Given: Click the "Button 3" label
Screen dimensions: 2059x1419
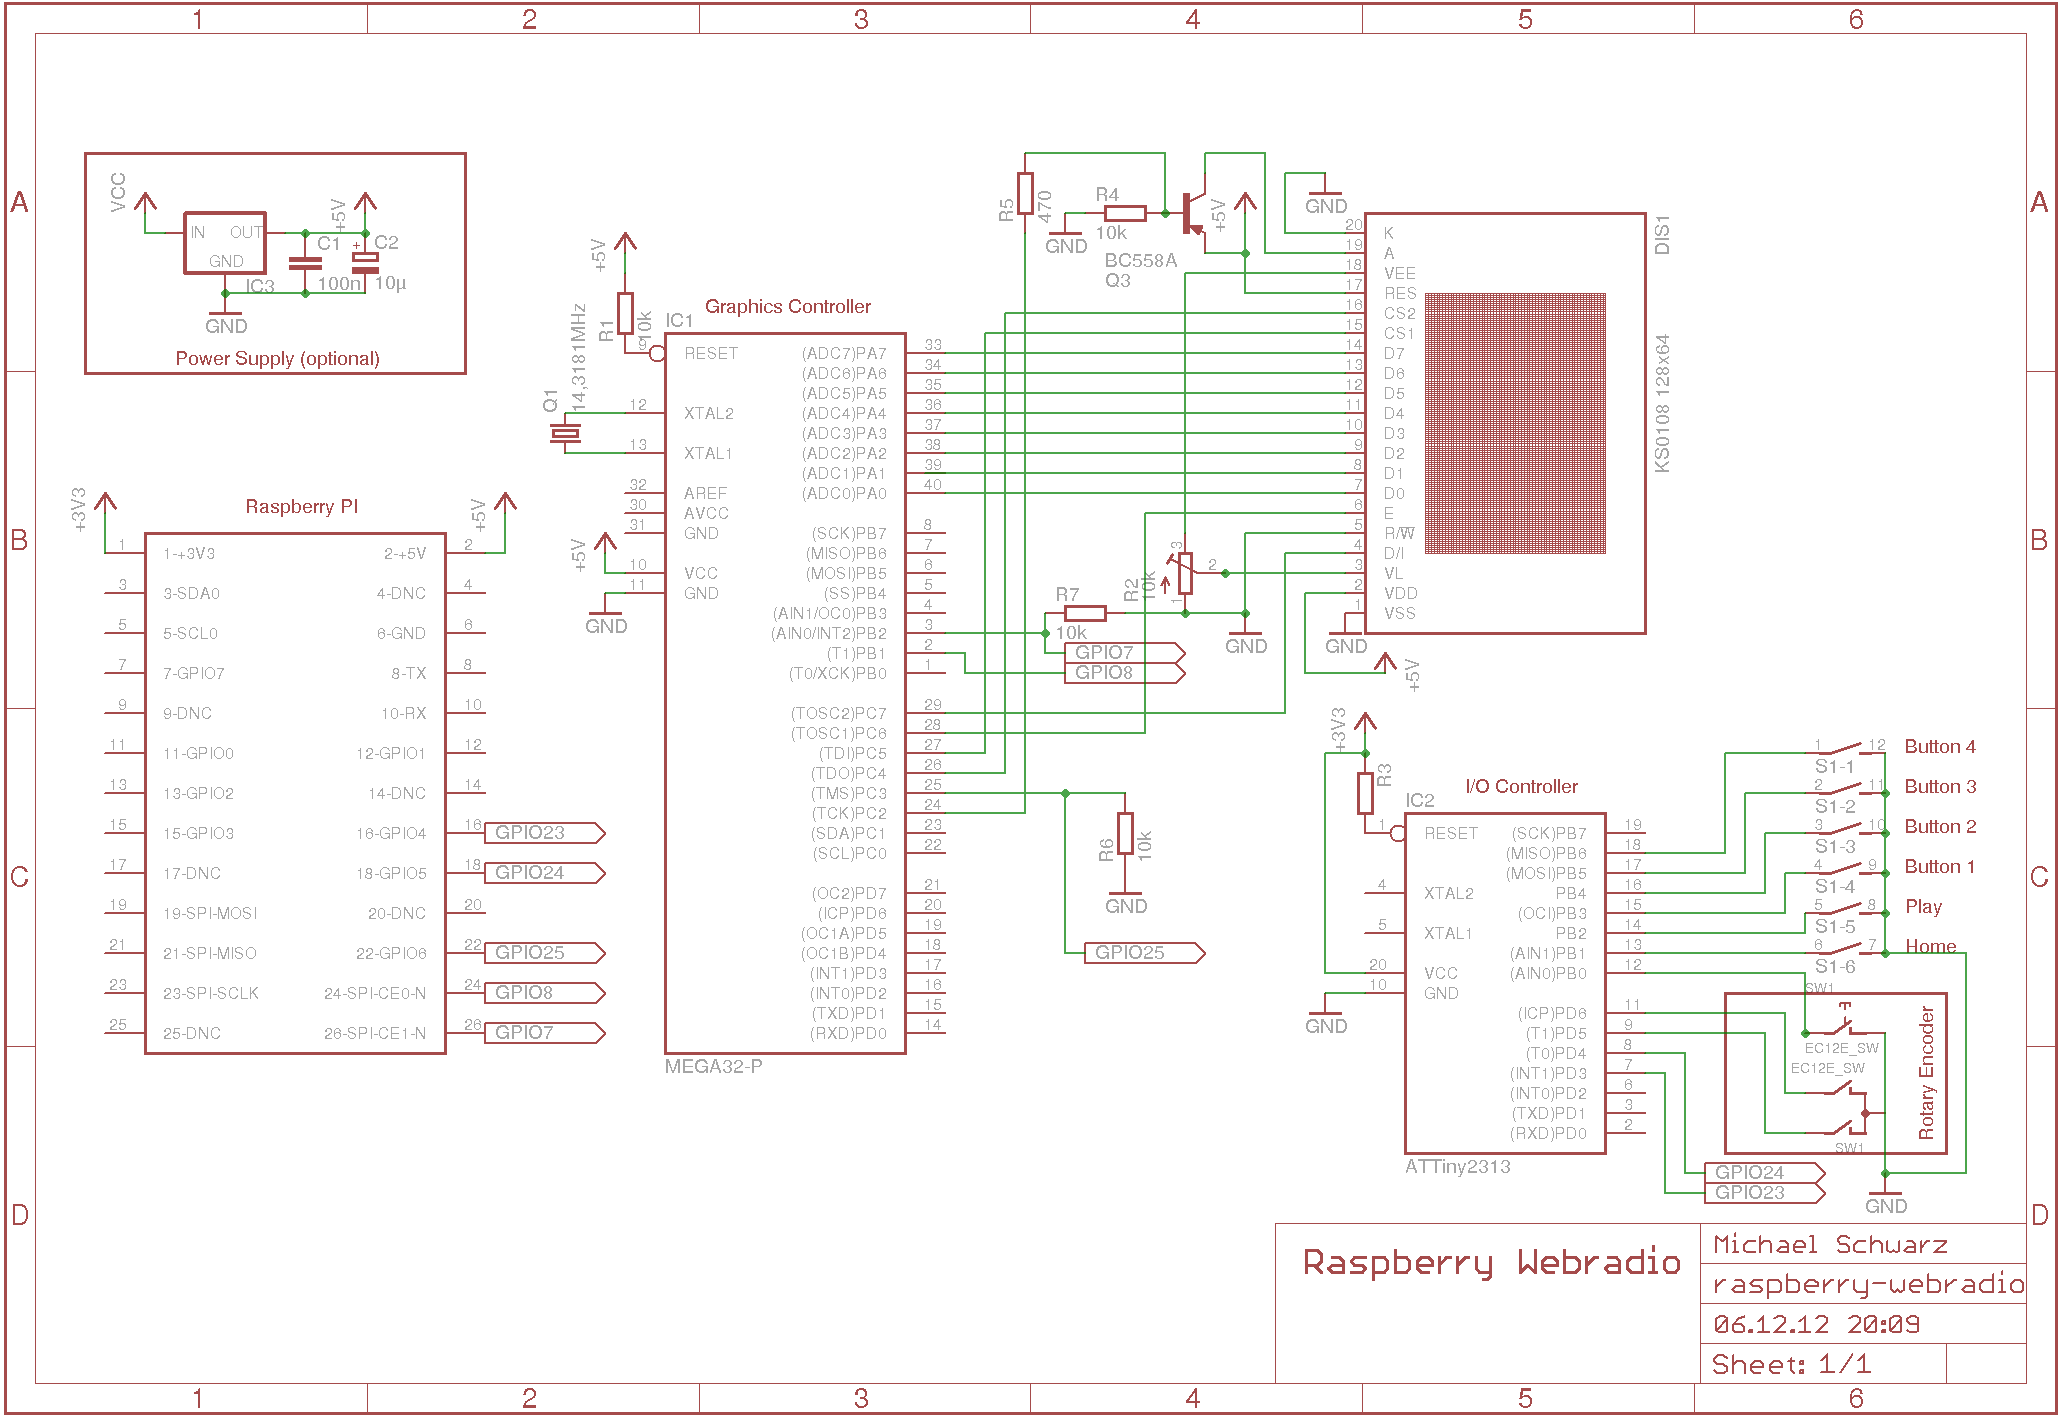Looking at the screenshot, I should pyautogui.click(x=1940, y=787).
